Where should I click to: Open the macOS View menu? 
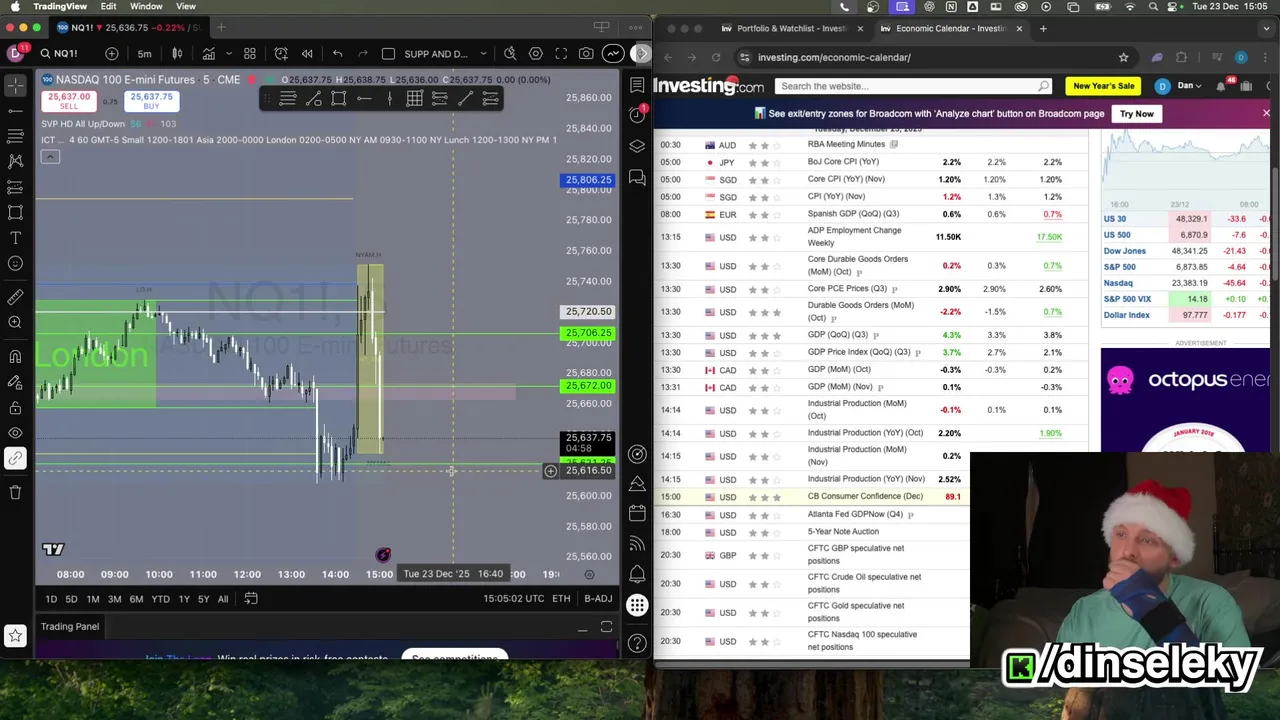click(x=186, y=6)
